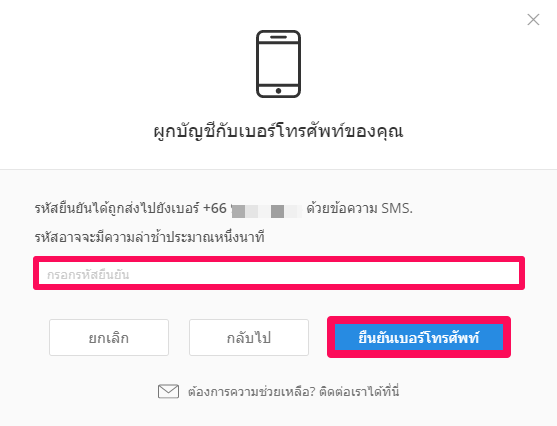Click the กรอกรหัสยืนยัน placeholder text

88,275
